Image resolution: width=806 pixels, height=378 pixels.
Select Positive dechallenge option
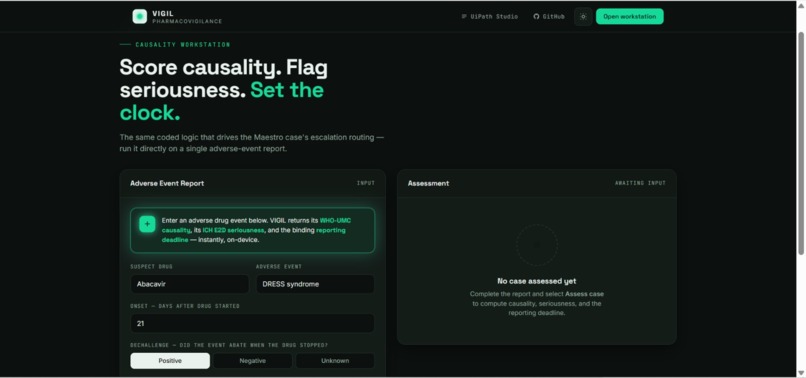170,361
